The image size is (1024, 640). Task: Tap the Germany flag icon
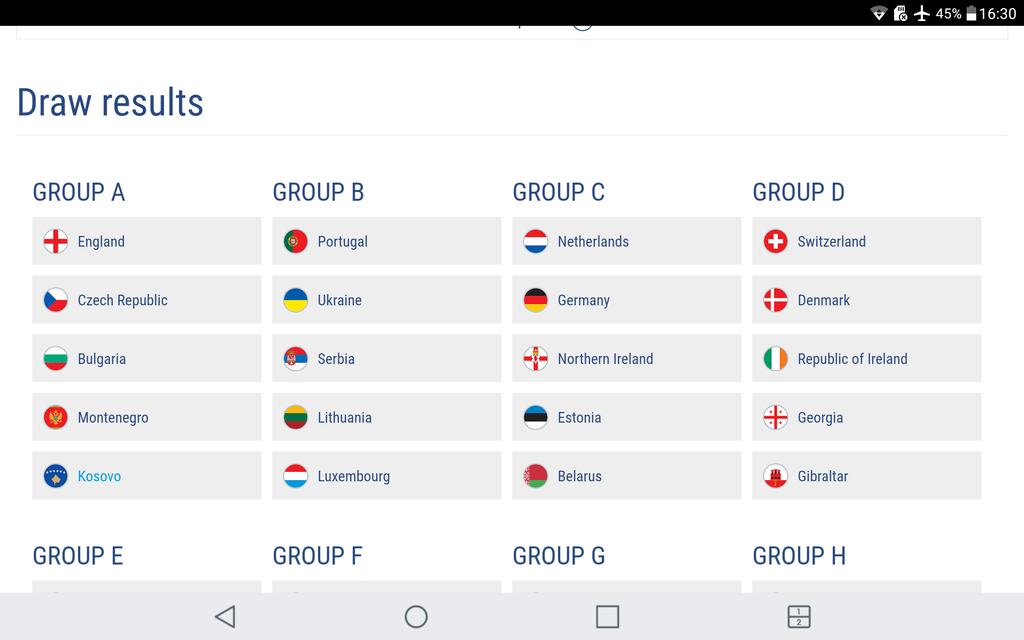point(536,300)
